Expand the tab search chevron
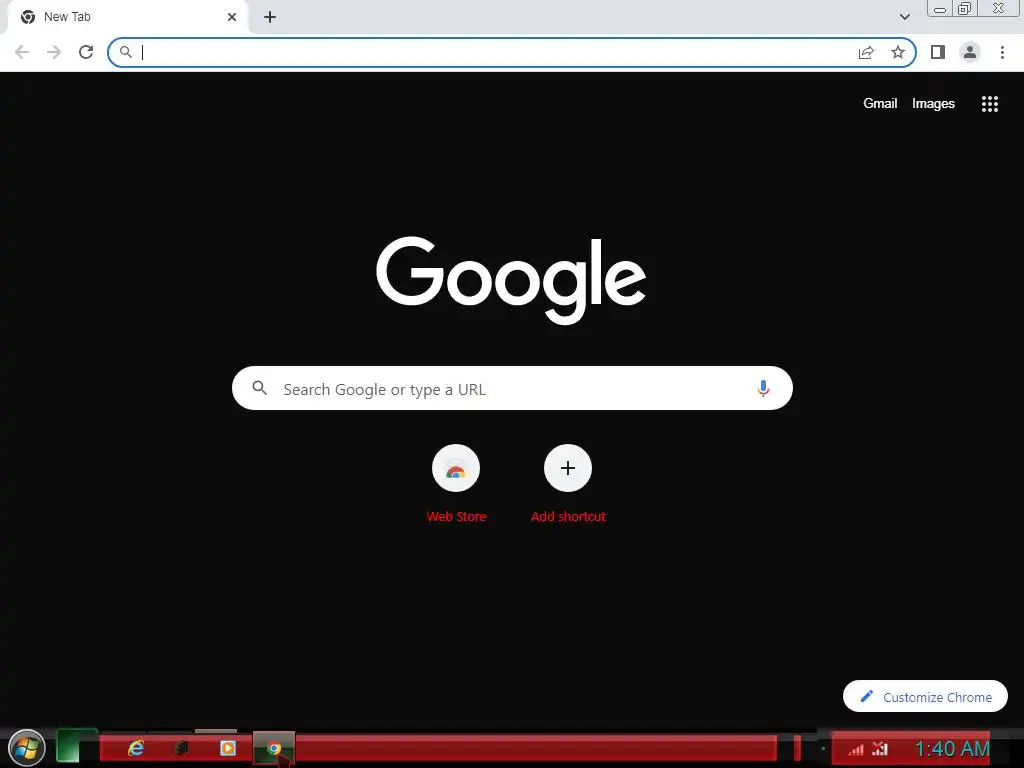 point(904,17)
